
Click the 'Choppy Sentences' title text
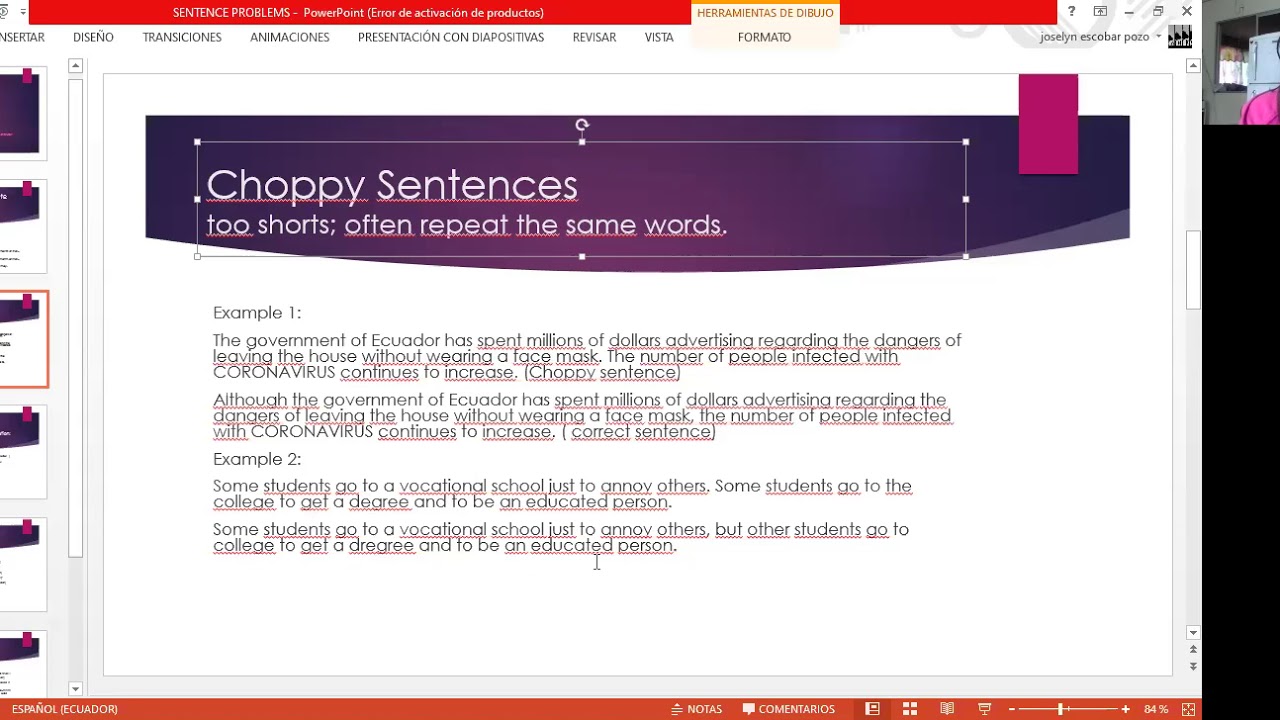(392, 185)
